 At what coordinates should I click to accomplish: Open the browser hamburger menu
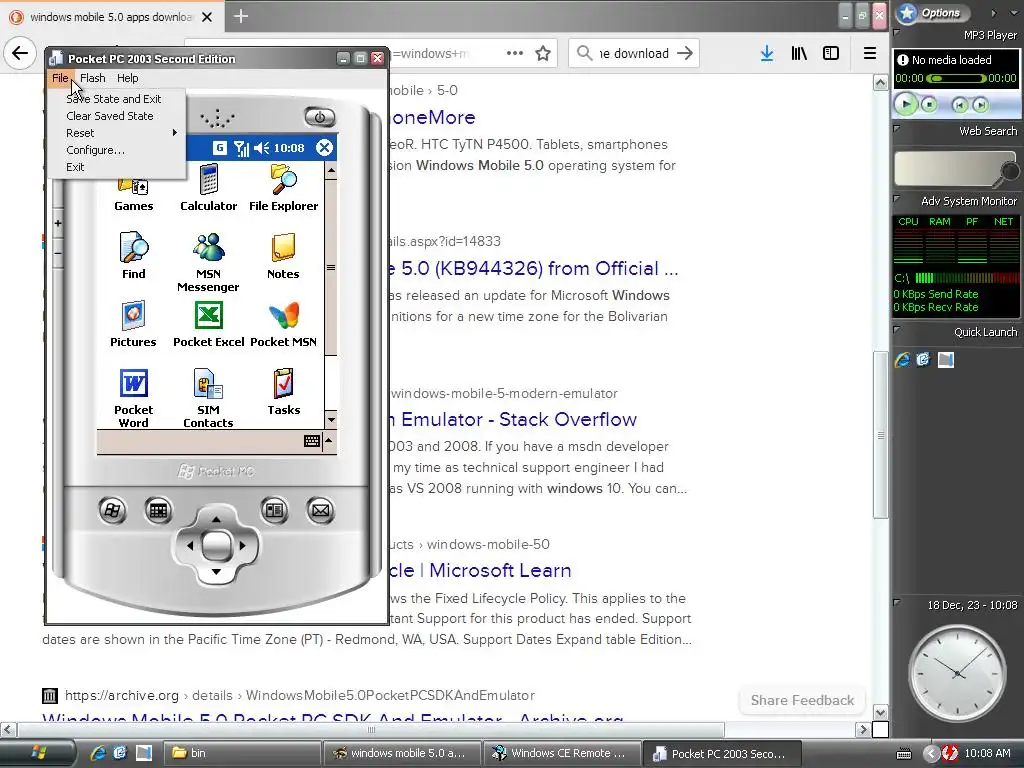pos(870,54)
